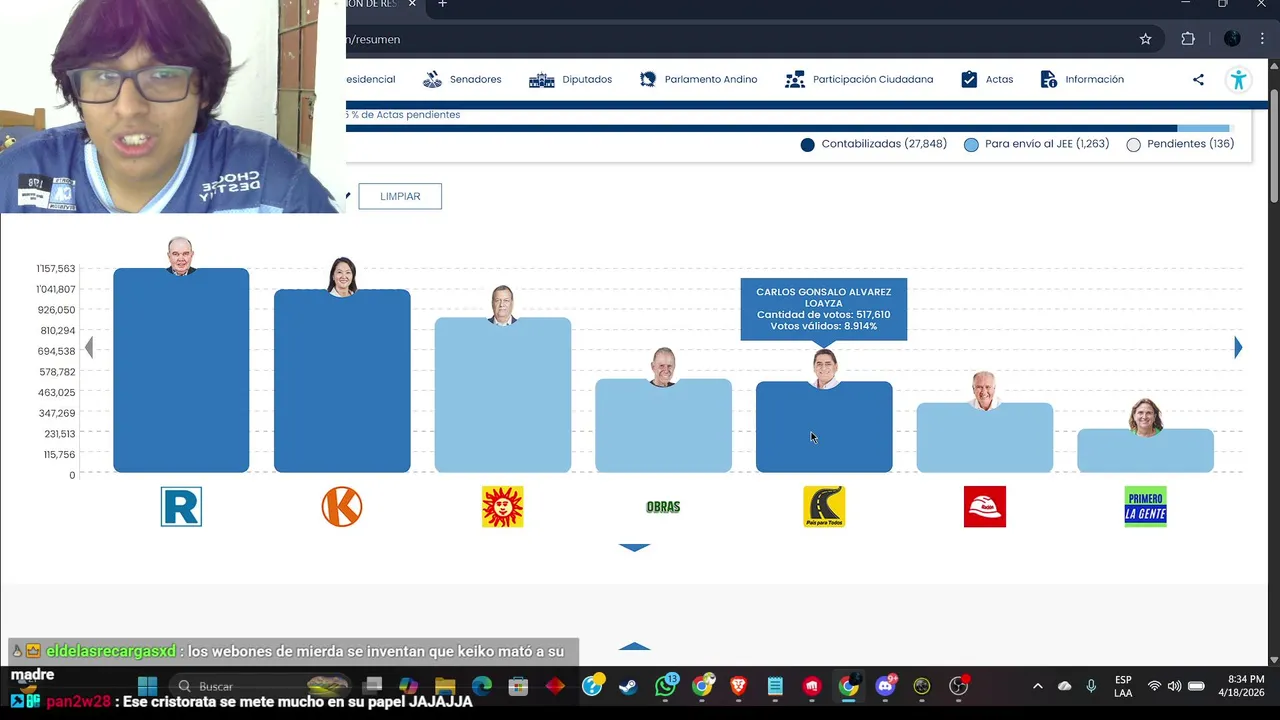Open File Explorer from the taskbar
Viewport: 1280px width, 720px height.
click(x=445, y=686)
